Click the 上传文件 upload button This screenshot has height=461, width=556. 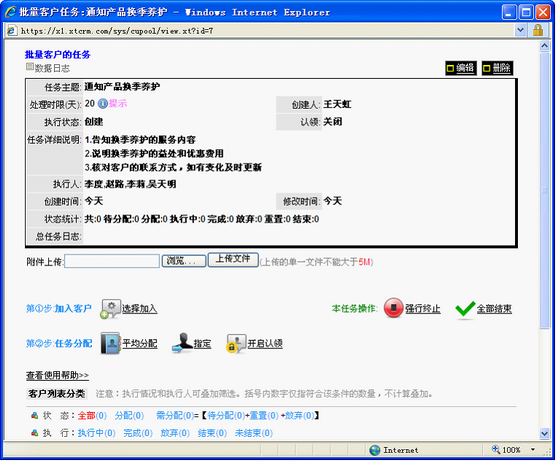point(233,260)
